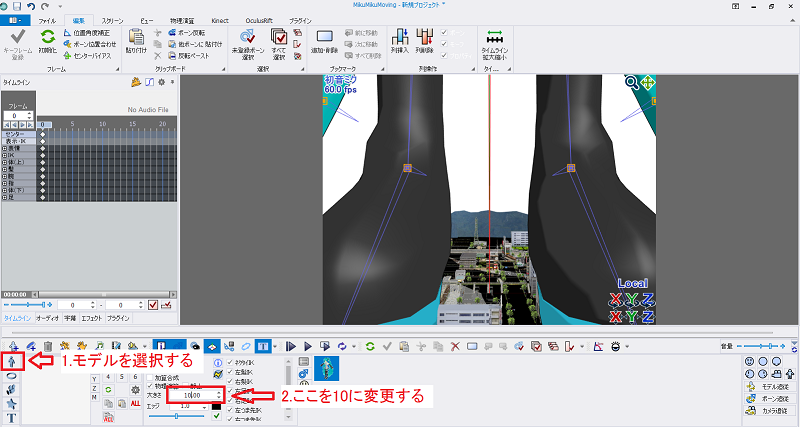Select the T text mode icon
This screenshot has width=800, height=427.
(x=11, y=418)
